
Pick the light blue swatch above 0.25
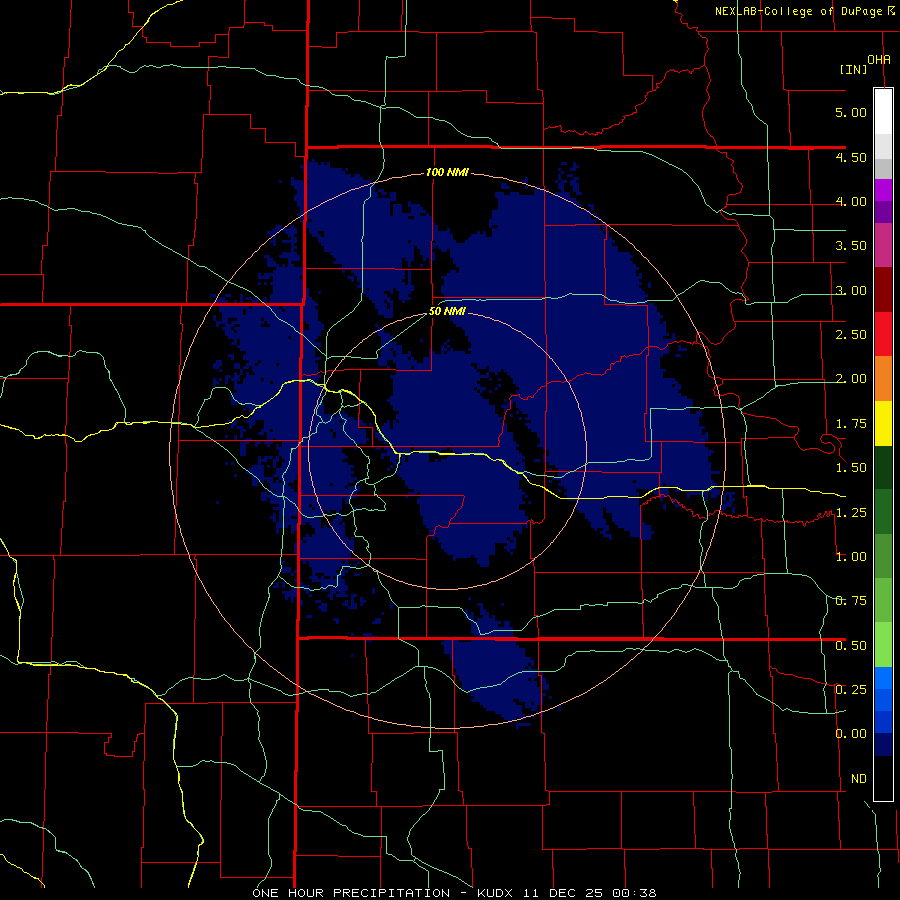pyautogui.click(x=883, y=678)
